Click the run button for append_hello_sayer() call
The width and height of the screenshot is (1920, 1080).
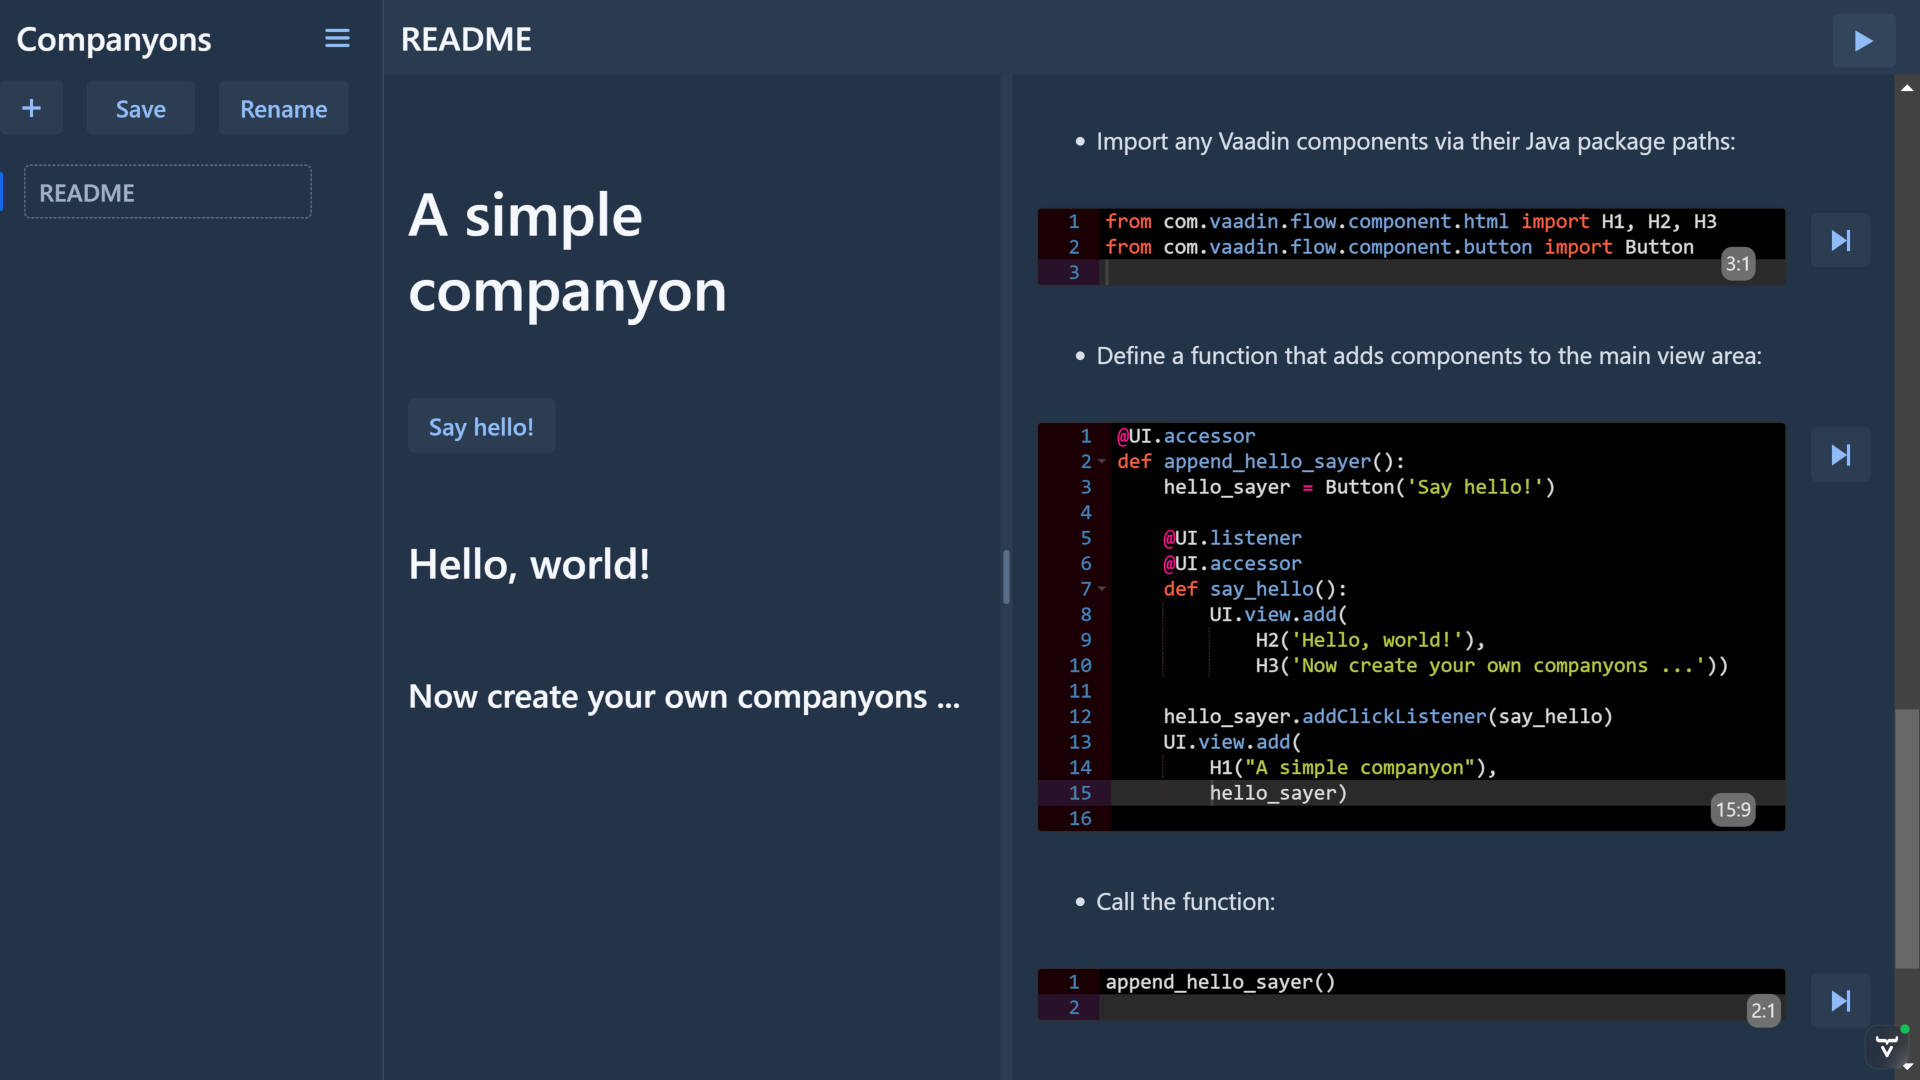pyautogui.click(x=1841, y=1000)
